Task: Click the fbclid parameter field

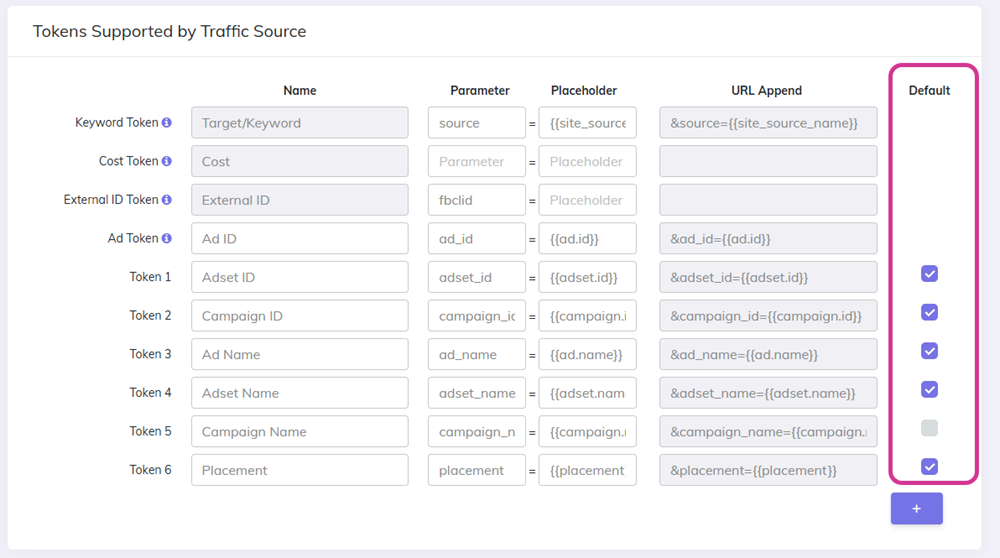Action: point(476,200)
